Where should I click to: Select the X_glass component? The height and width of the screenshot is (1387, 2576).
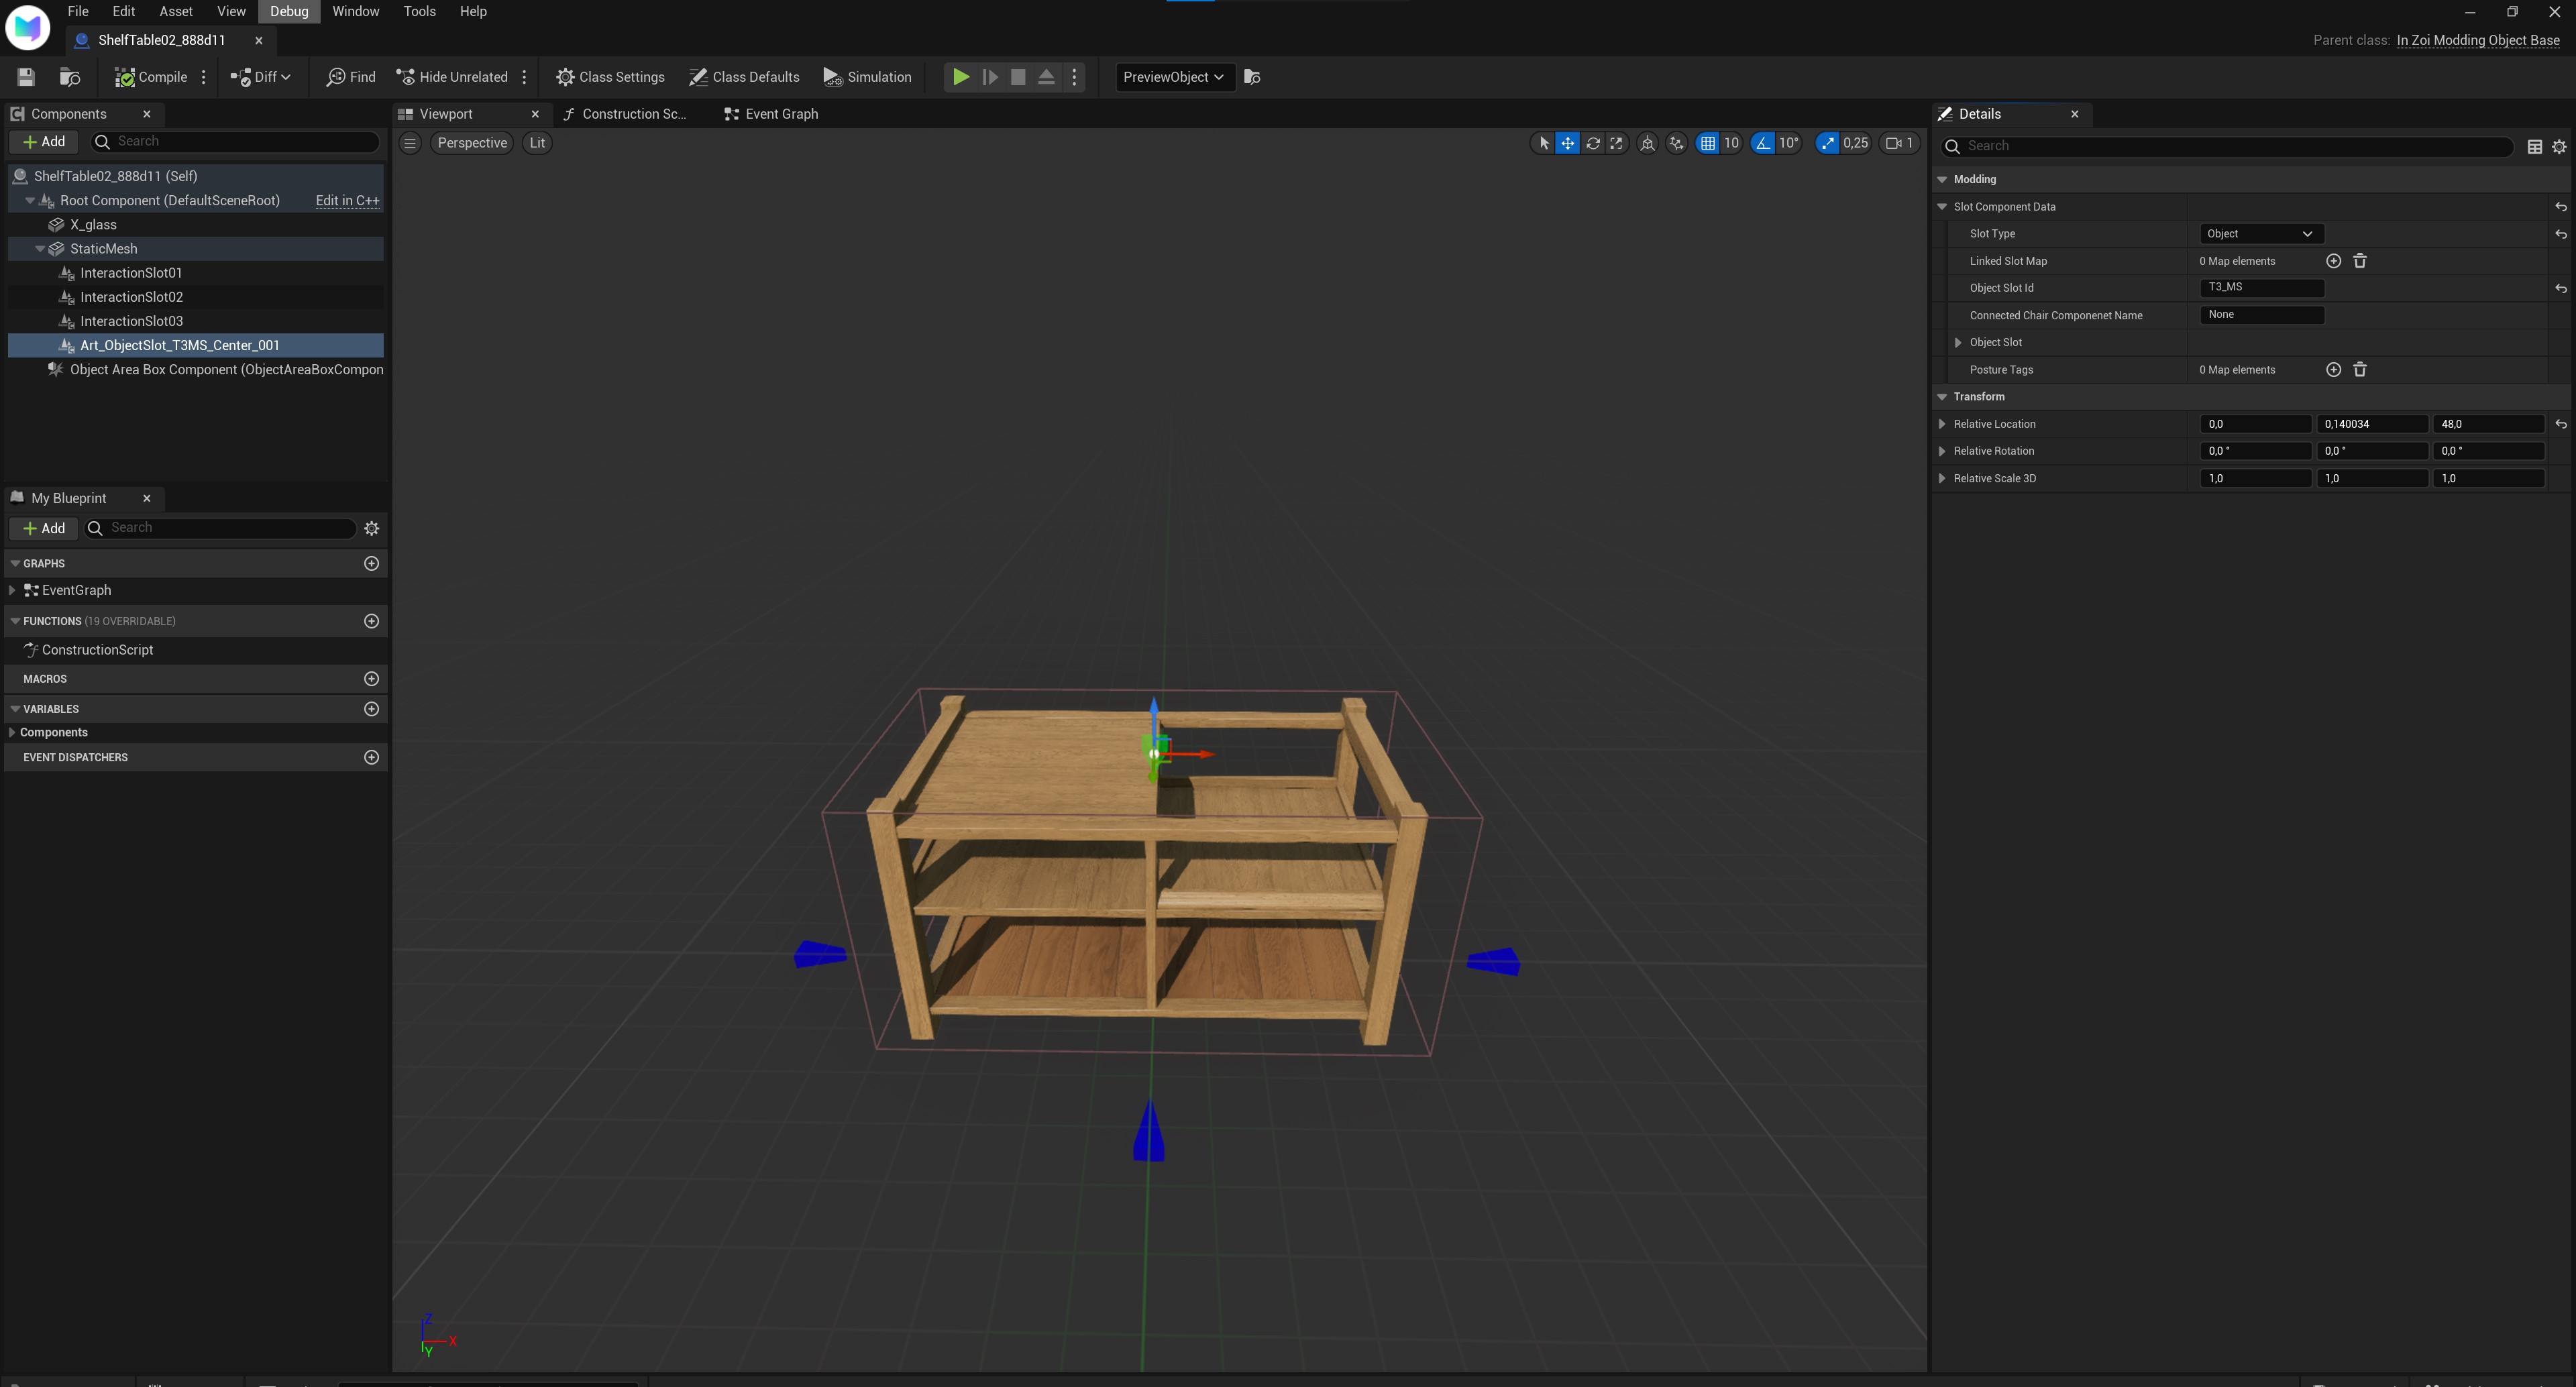tap(93, 225)
